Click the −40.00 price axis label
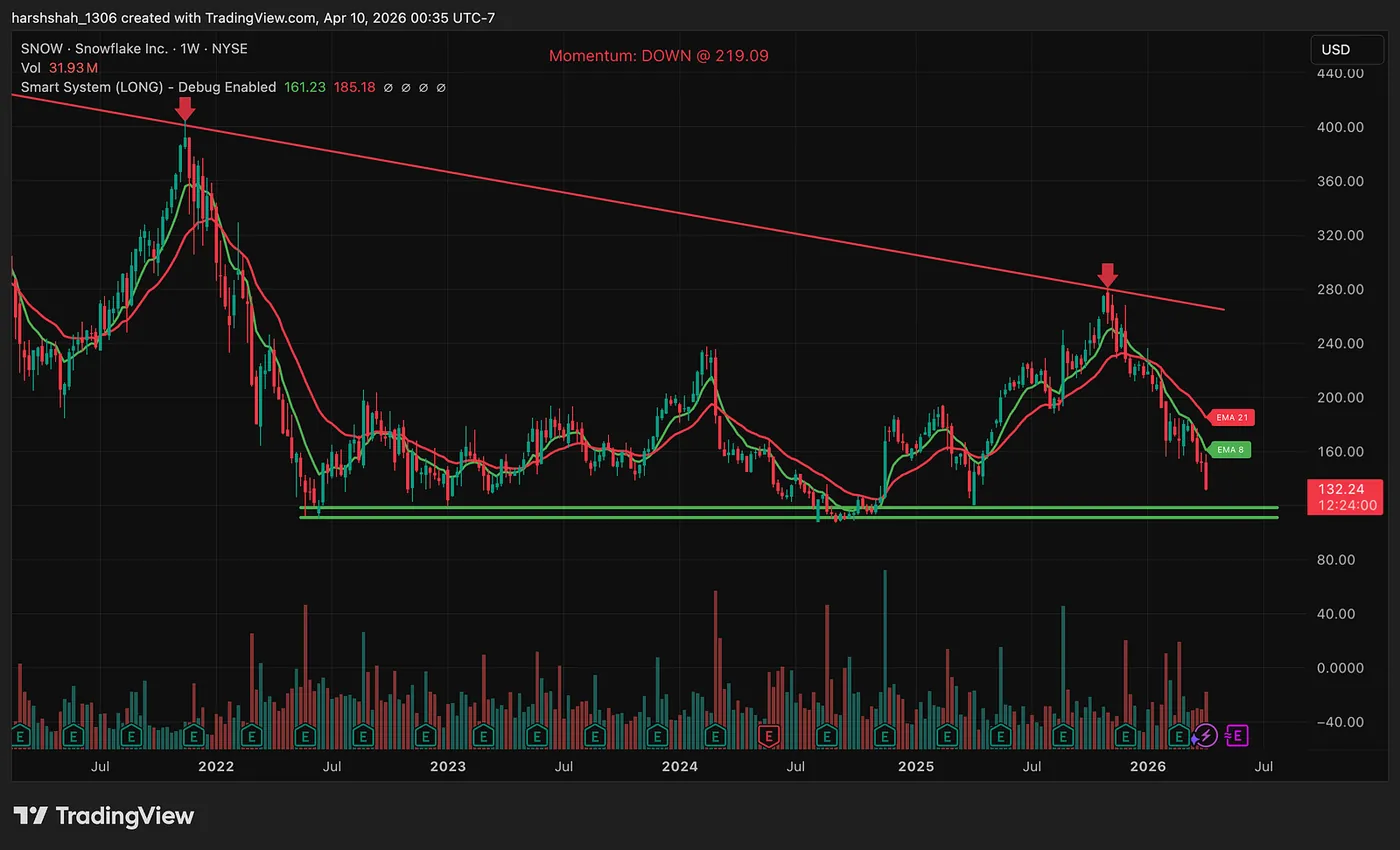The width and height of the screenshot is (1400, 850). click(x=1341, y=721)
